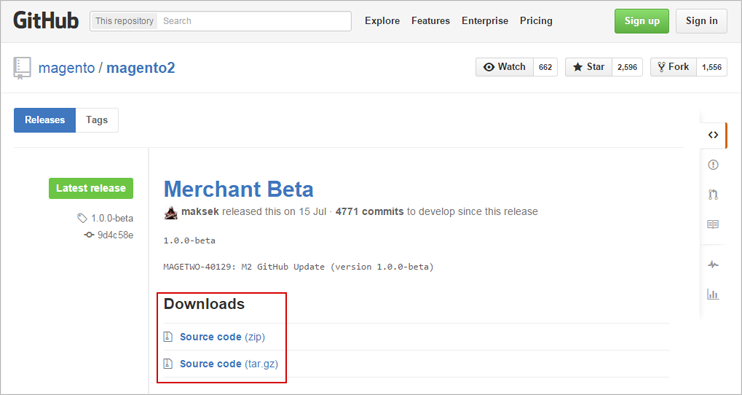Open the Code icon in right sidebar

713,135
